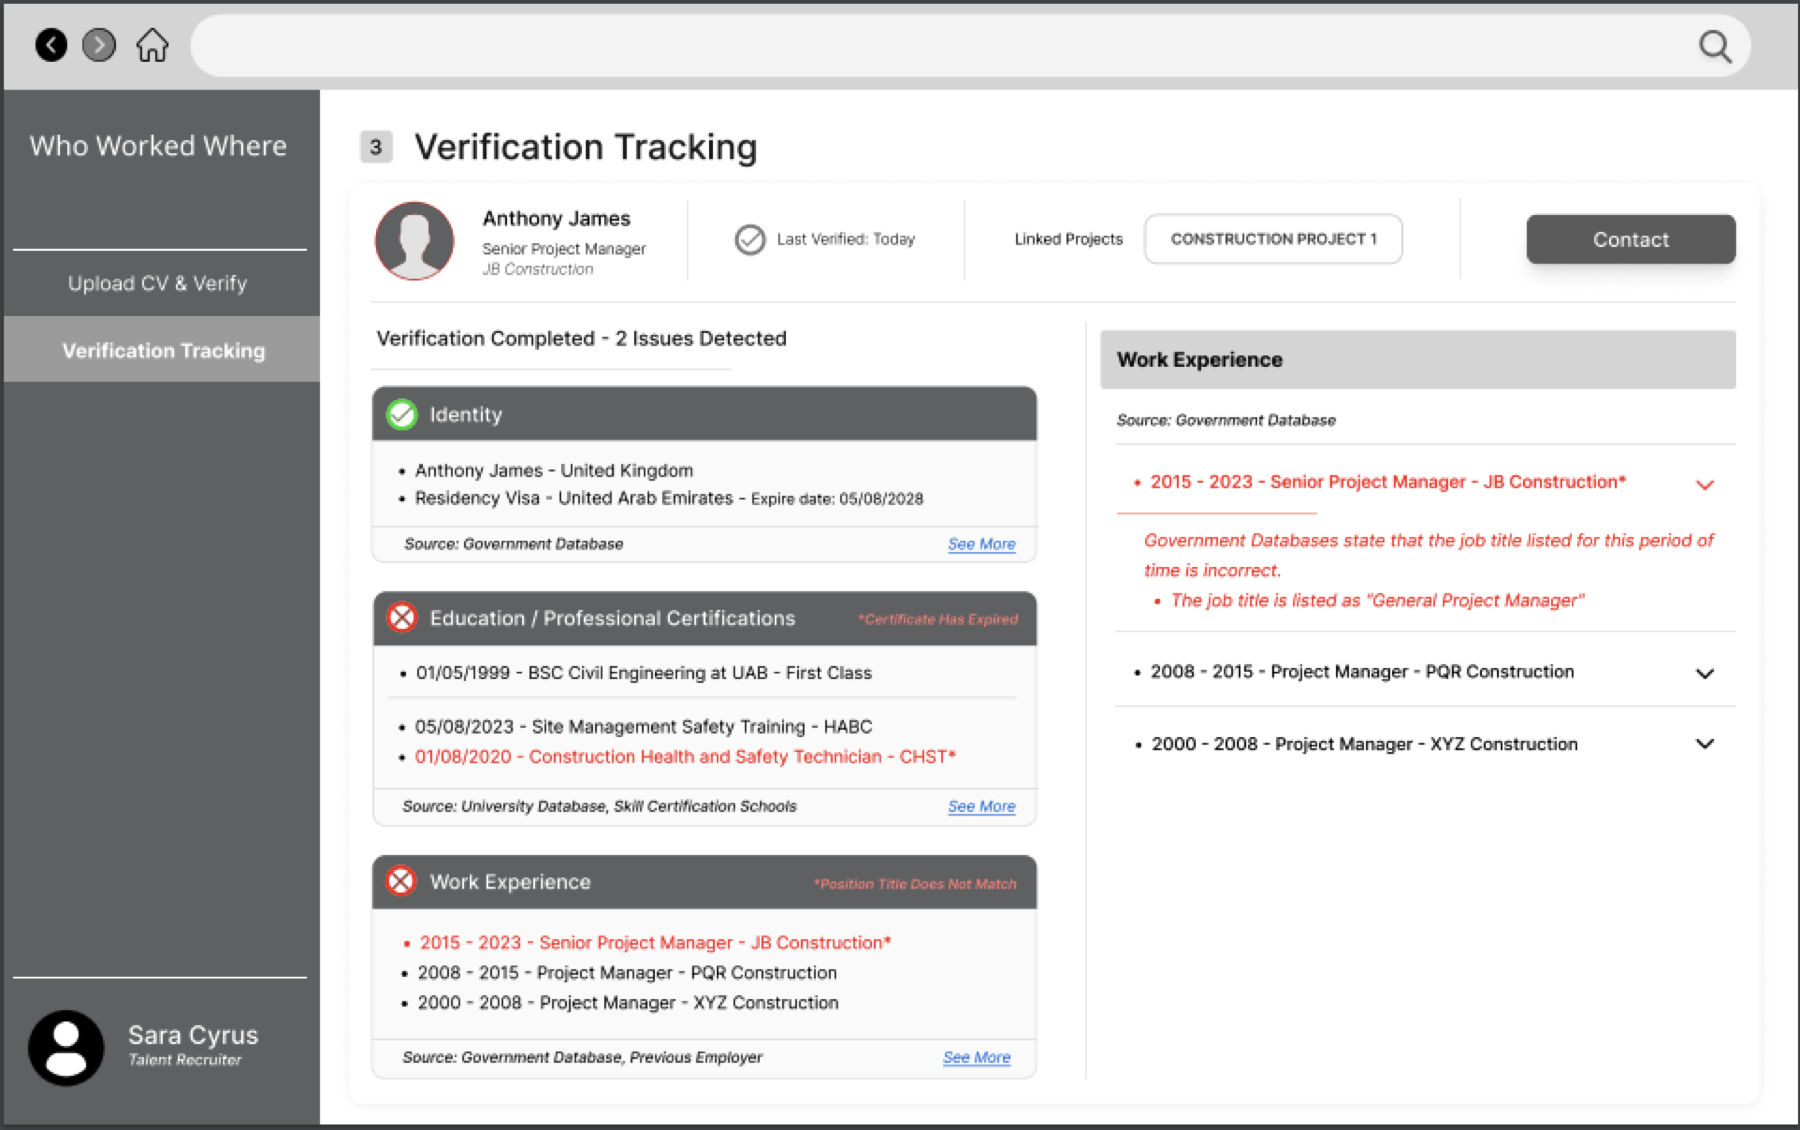Screen dimensions: 1800x1130
Task: Click BSC Civil Engineering at UAB entry
Action: [643, 673]
